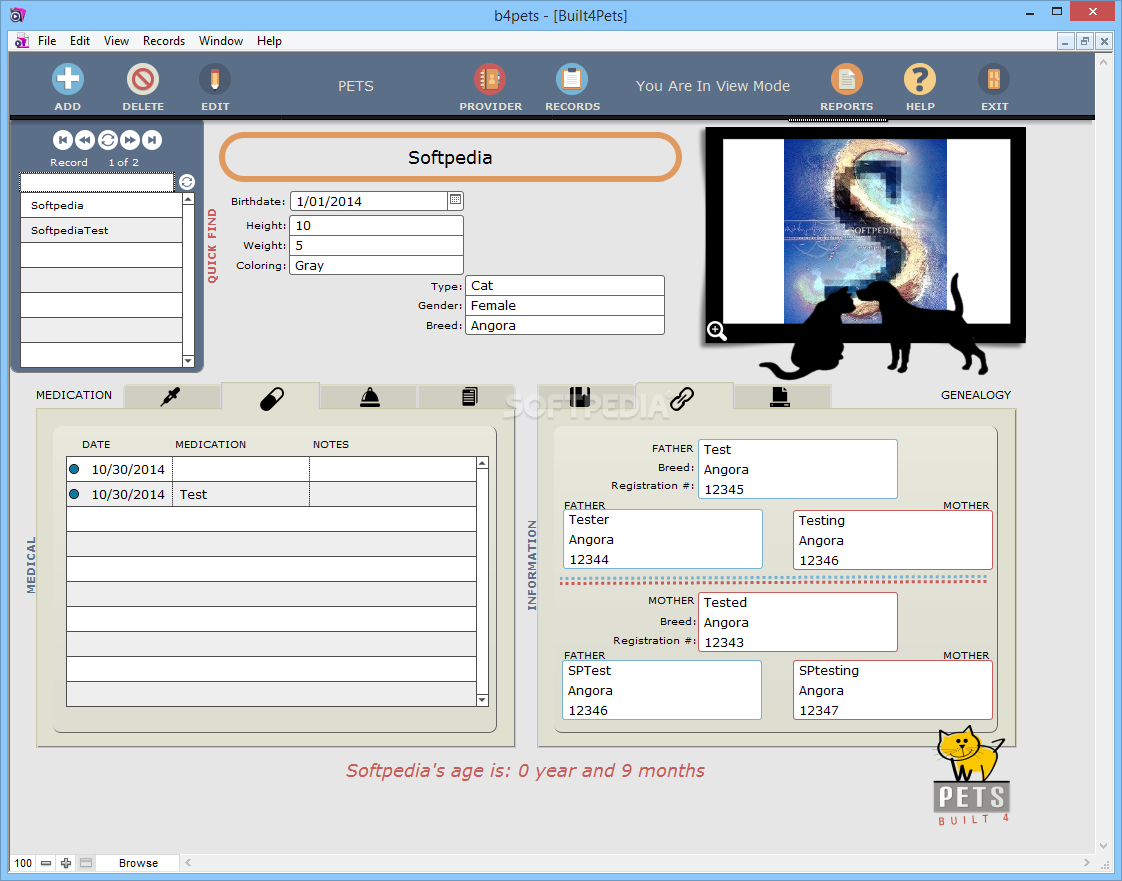Open the pill medication tab
Screen dimensions: 1122x881
coord(271,398)
